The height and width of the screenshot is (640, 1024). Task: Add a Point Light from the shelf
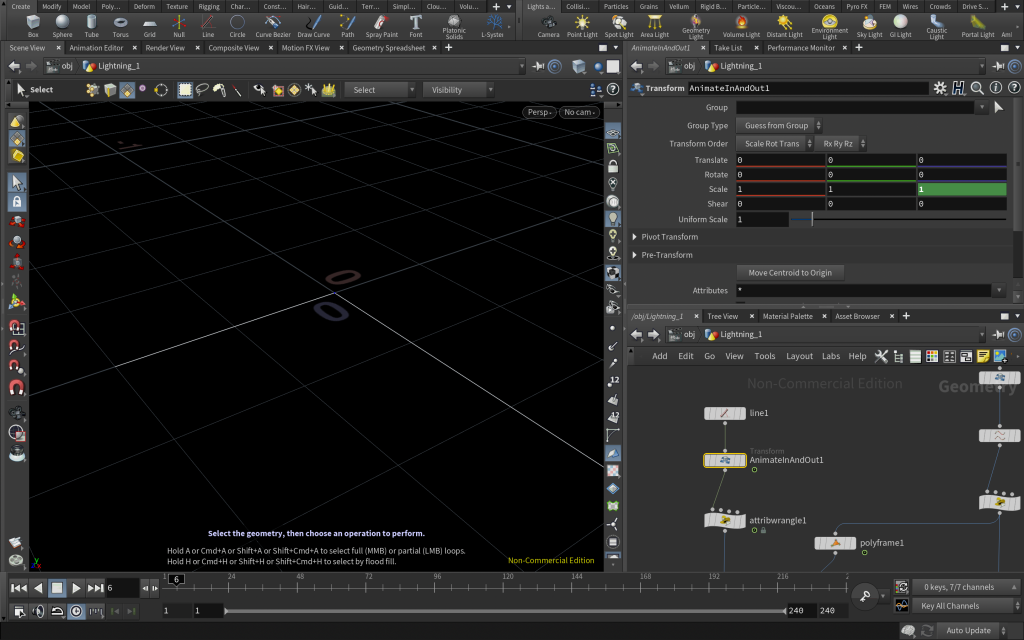click(x=582, y=24)
